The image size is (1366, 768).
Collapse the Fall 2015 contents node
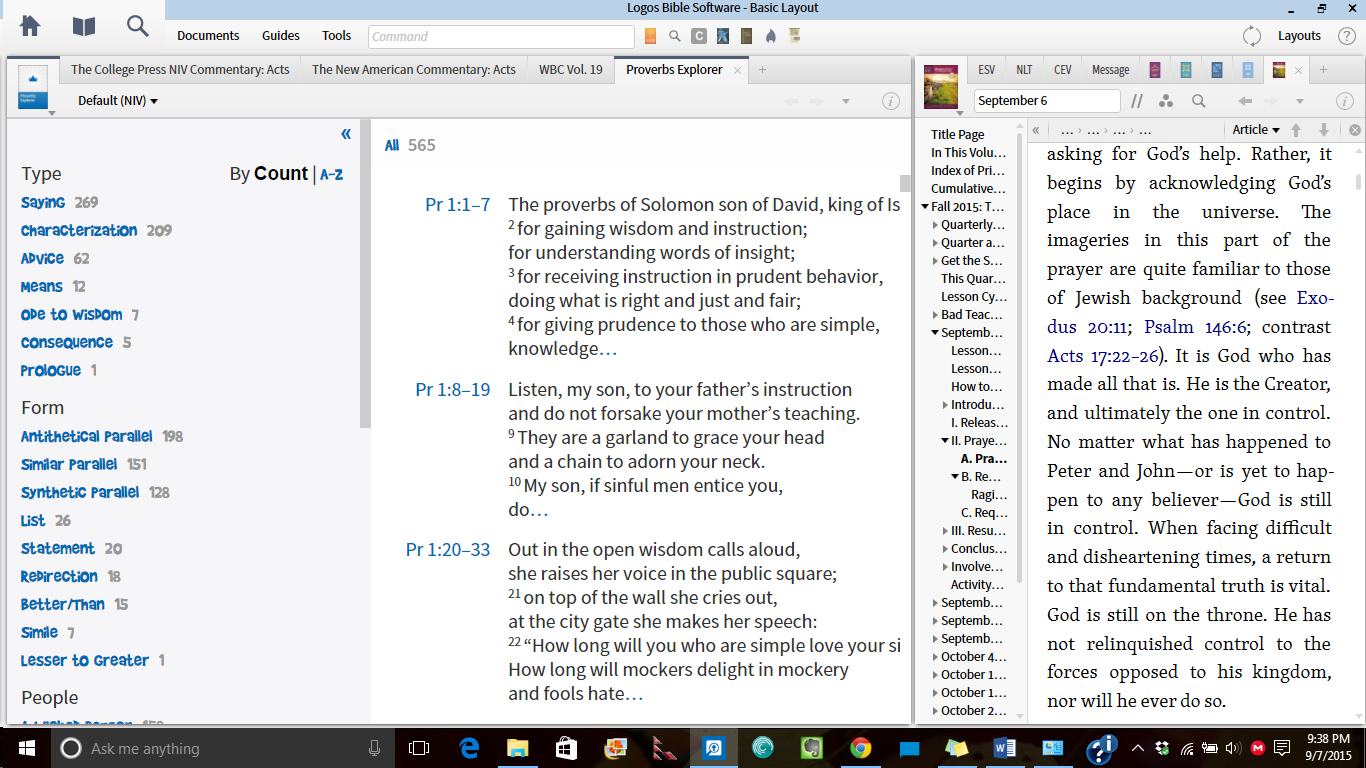pyautogui.click(x=925, y=207)
